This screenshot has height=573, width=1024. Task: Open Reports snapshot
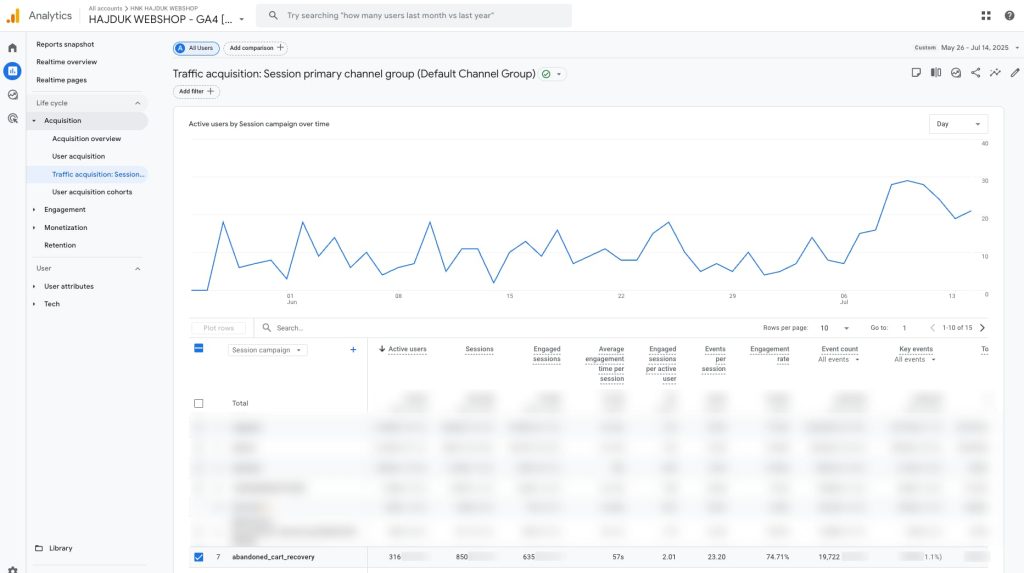(65, 44)
